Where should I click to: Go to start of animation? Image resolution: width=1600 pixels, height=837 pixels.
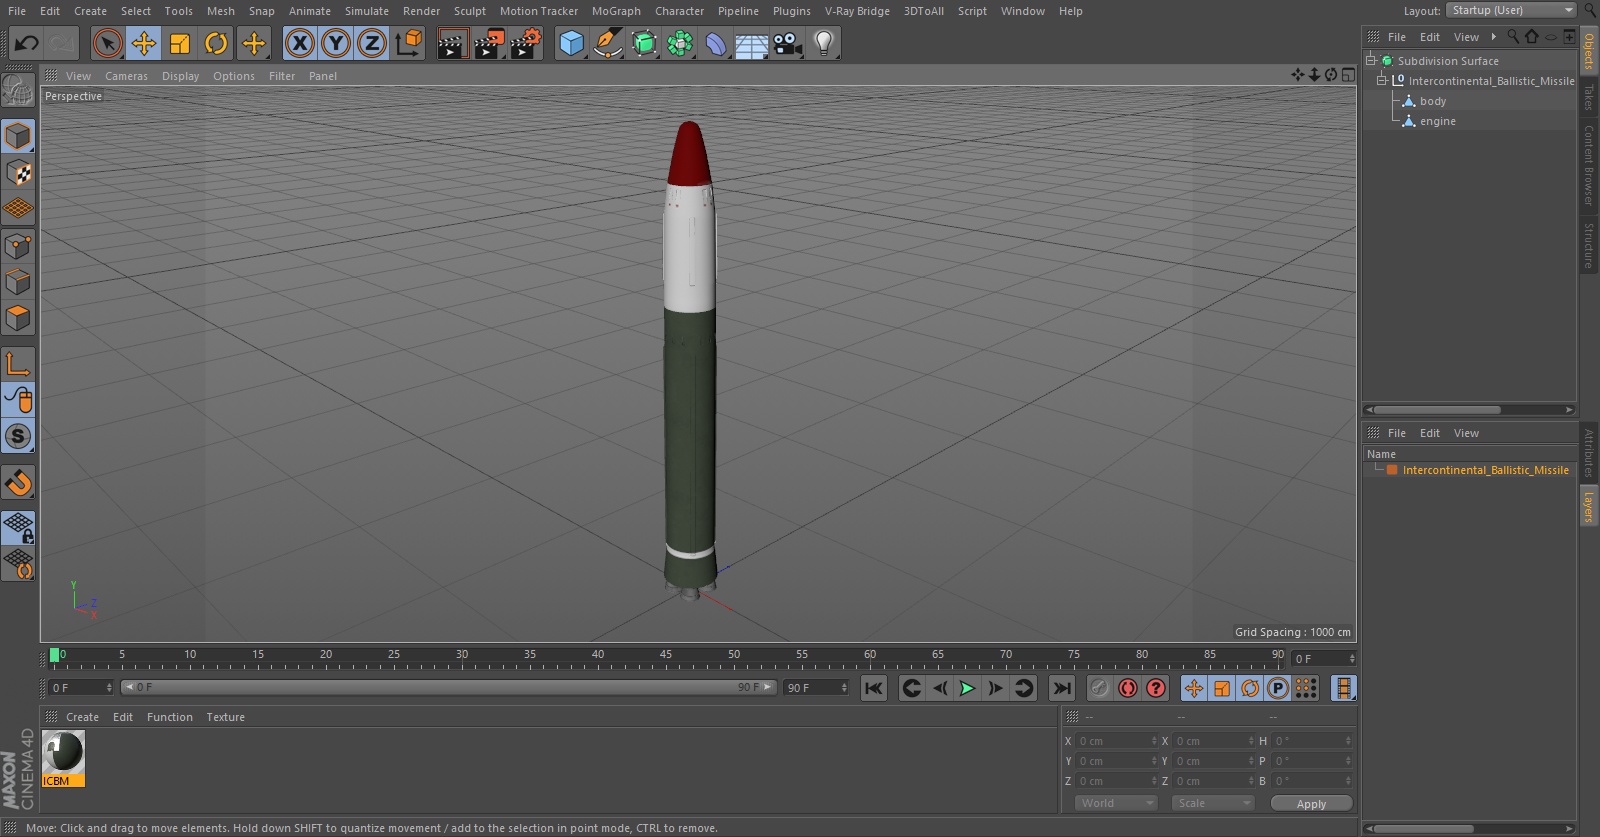874,688
